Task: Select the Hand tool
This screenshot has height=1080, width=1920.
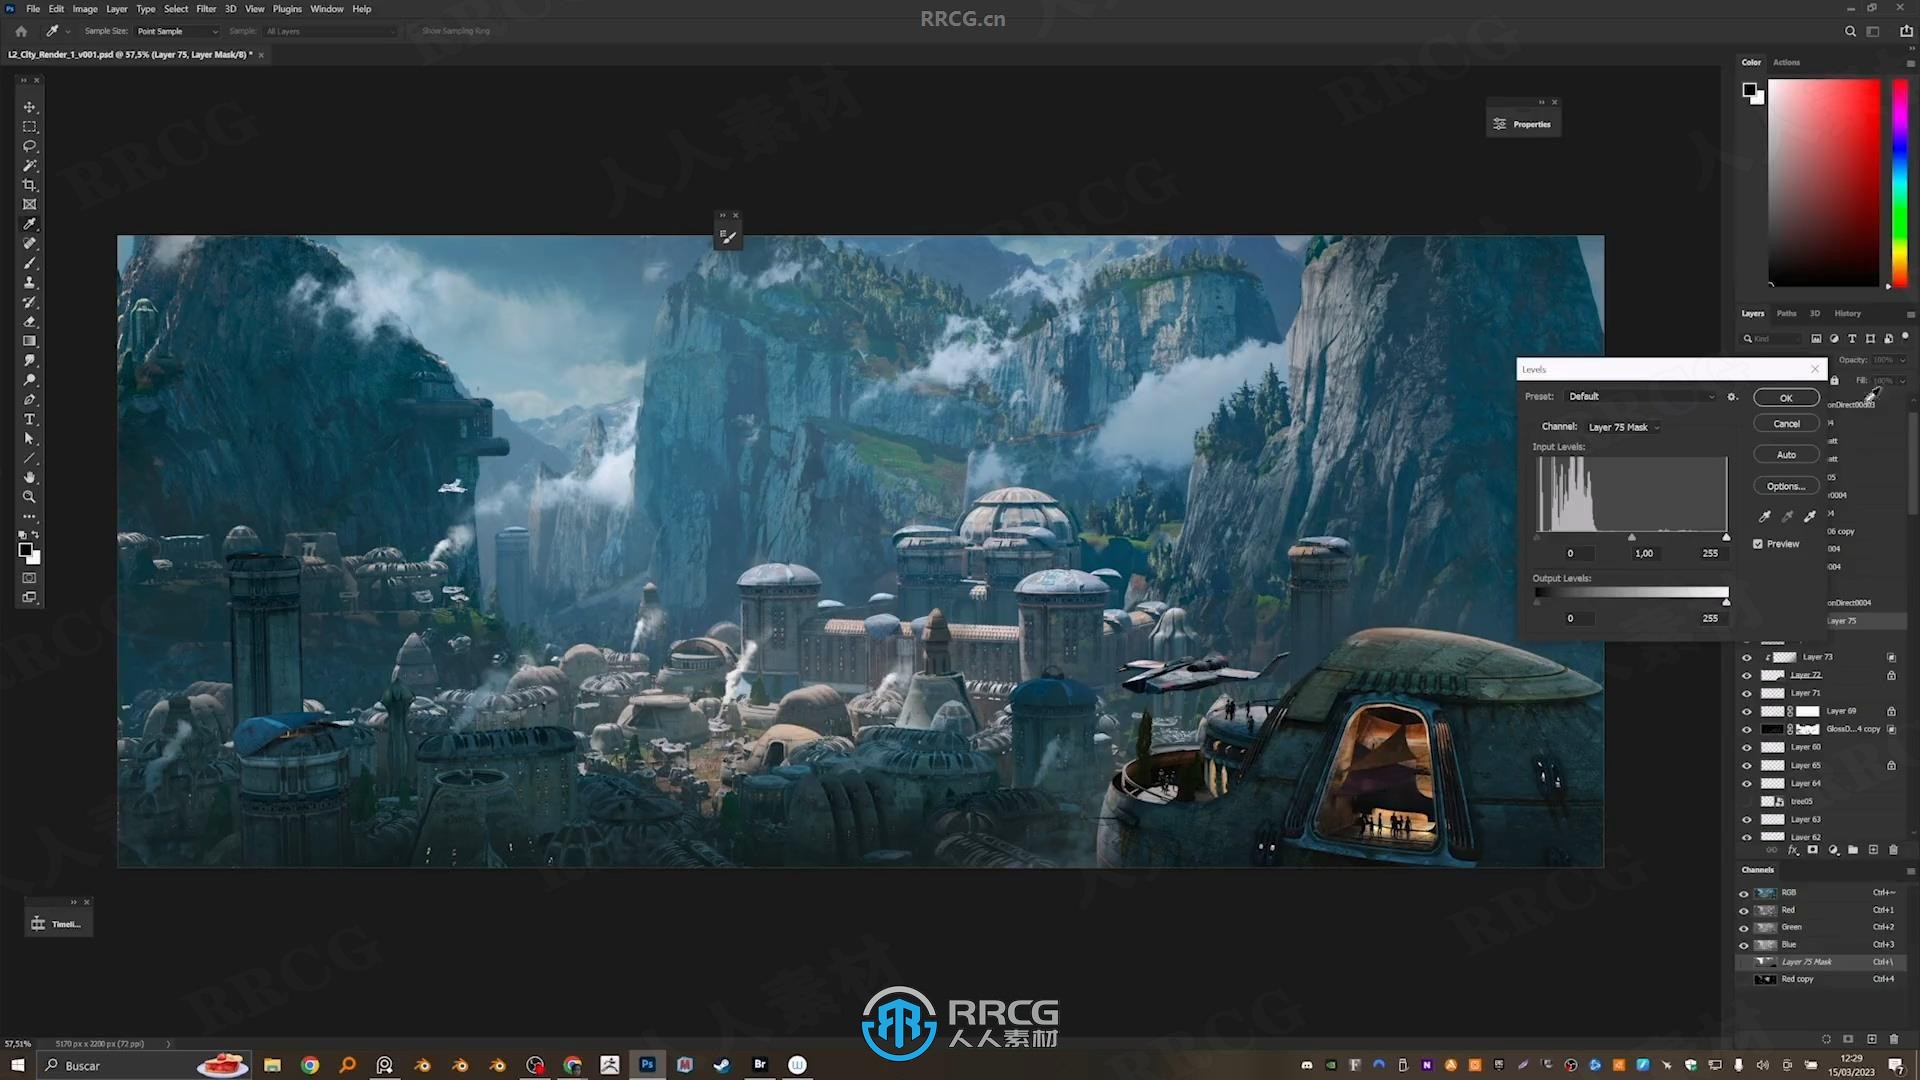Action: click(x=29, y=477)
